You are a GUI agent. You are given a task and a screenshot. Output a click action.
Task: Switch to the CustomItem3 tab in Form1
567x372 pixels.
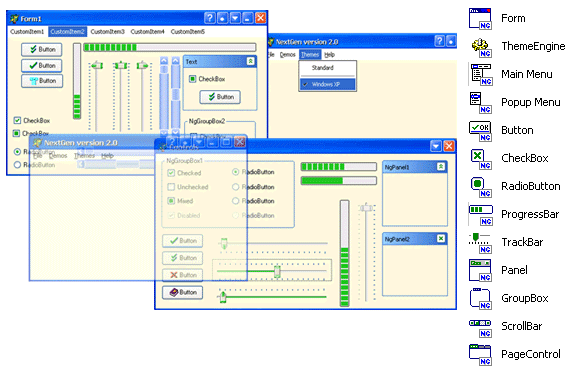pyautogui.click(x=107, y=32)
